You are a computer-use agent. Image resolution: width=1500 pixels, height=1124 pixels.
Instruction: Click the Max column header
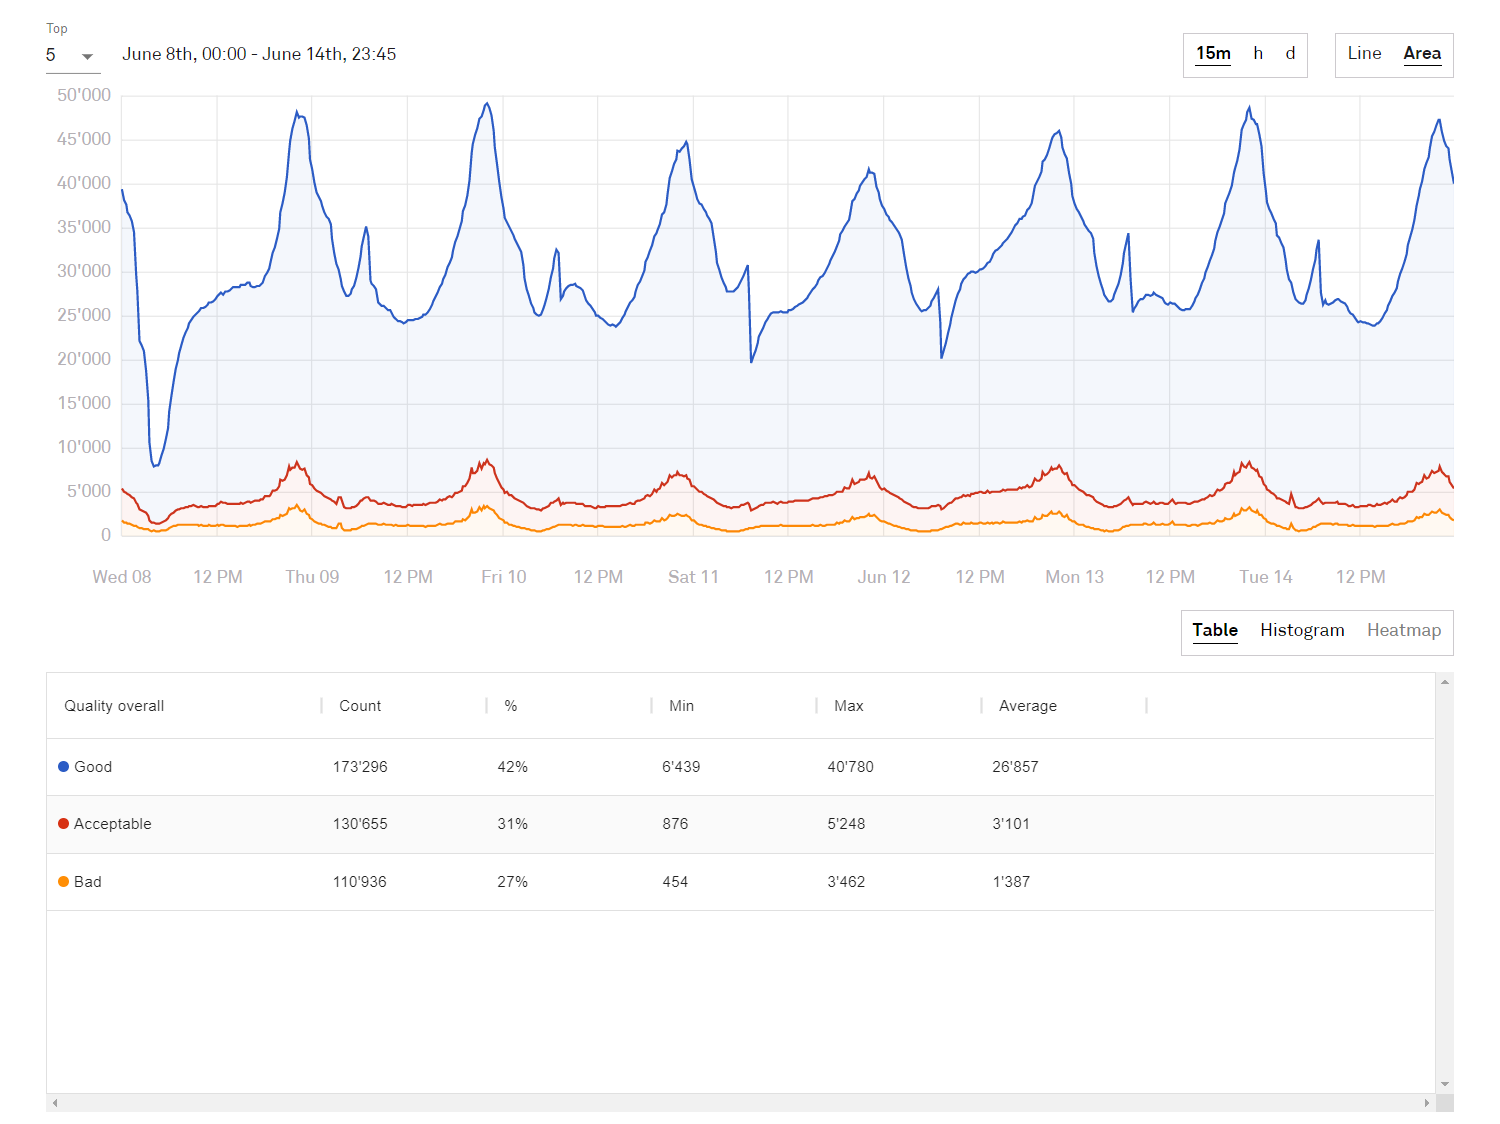[848, 706]
